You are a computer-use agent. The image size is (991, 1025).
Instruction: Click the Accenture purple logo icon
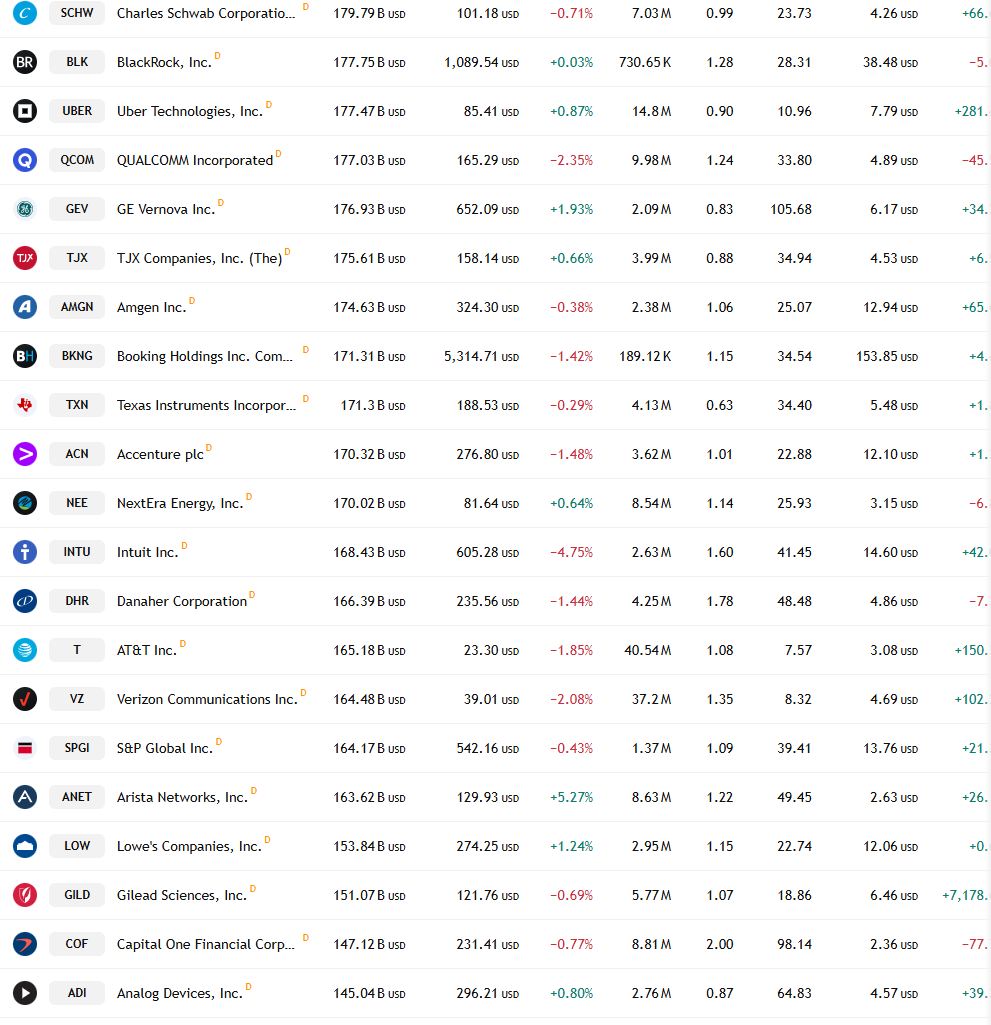[25, 454]
